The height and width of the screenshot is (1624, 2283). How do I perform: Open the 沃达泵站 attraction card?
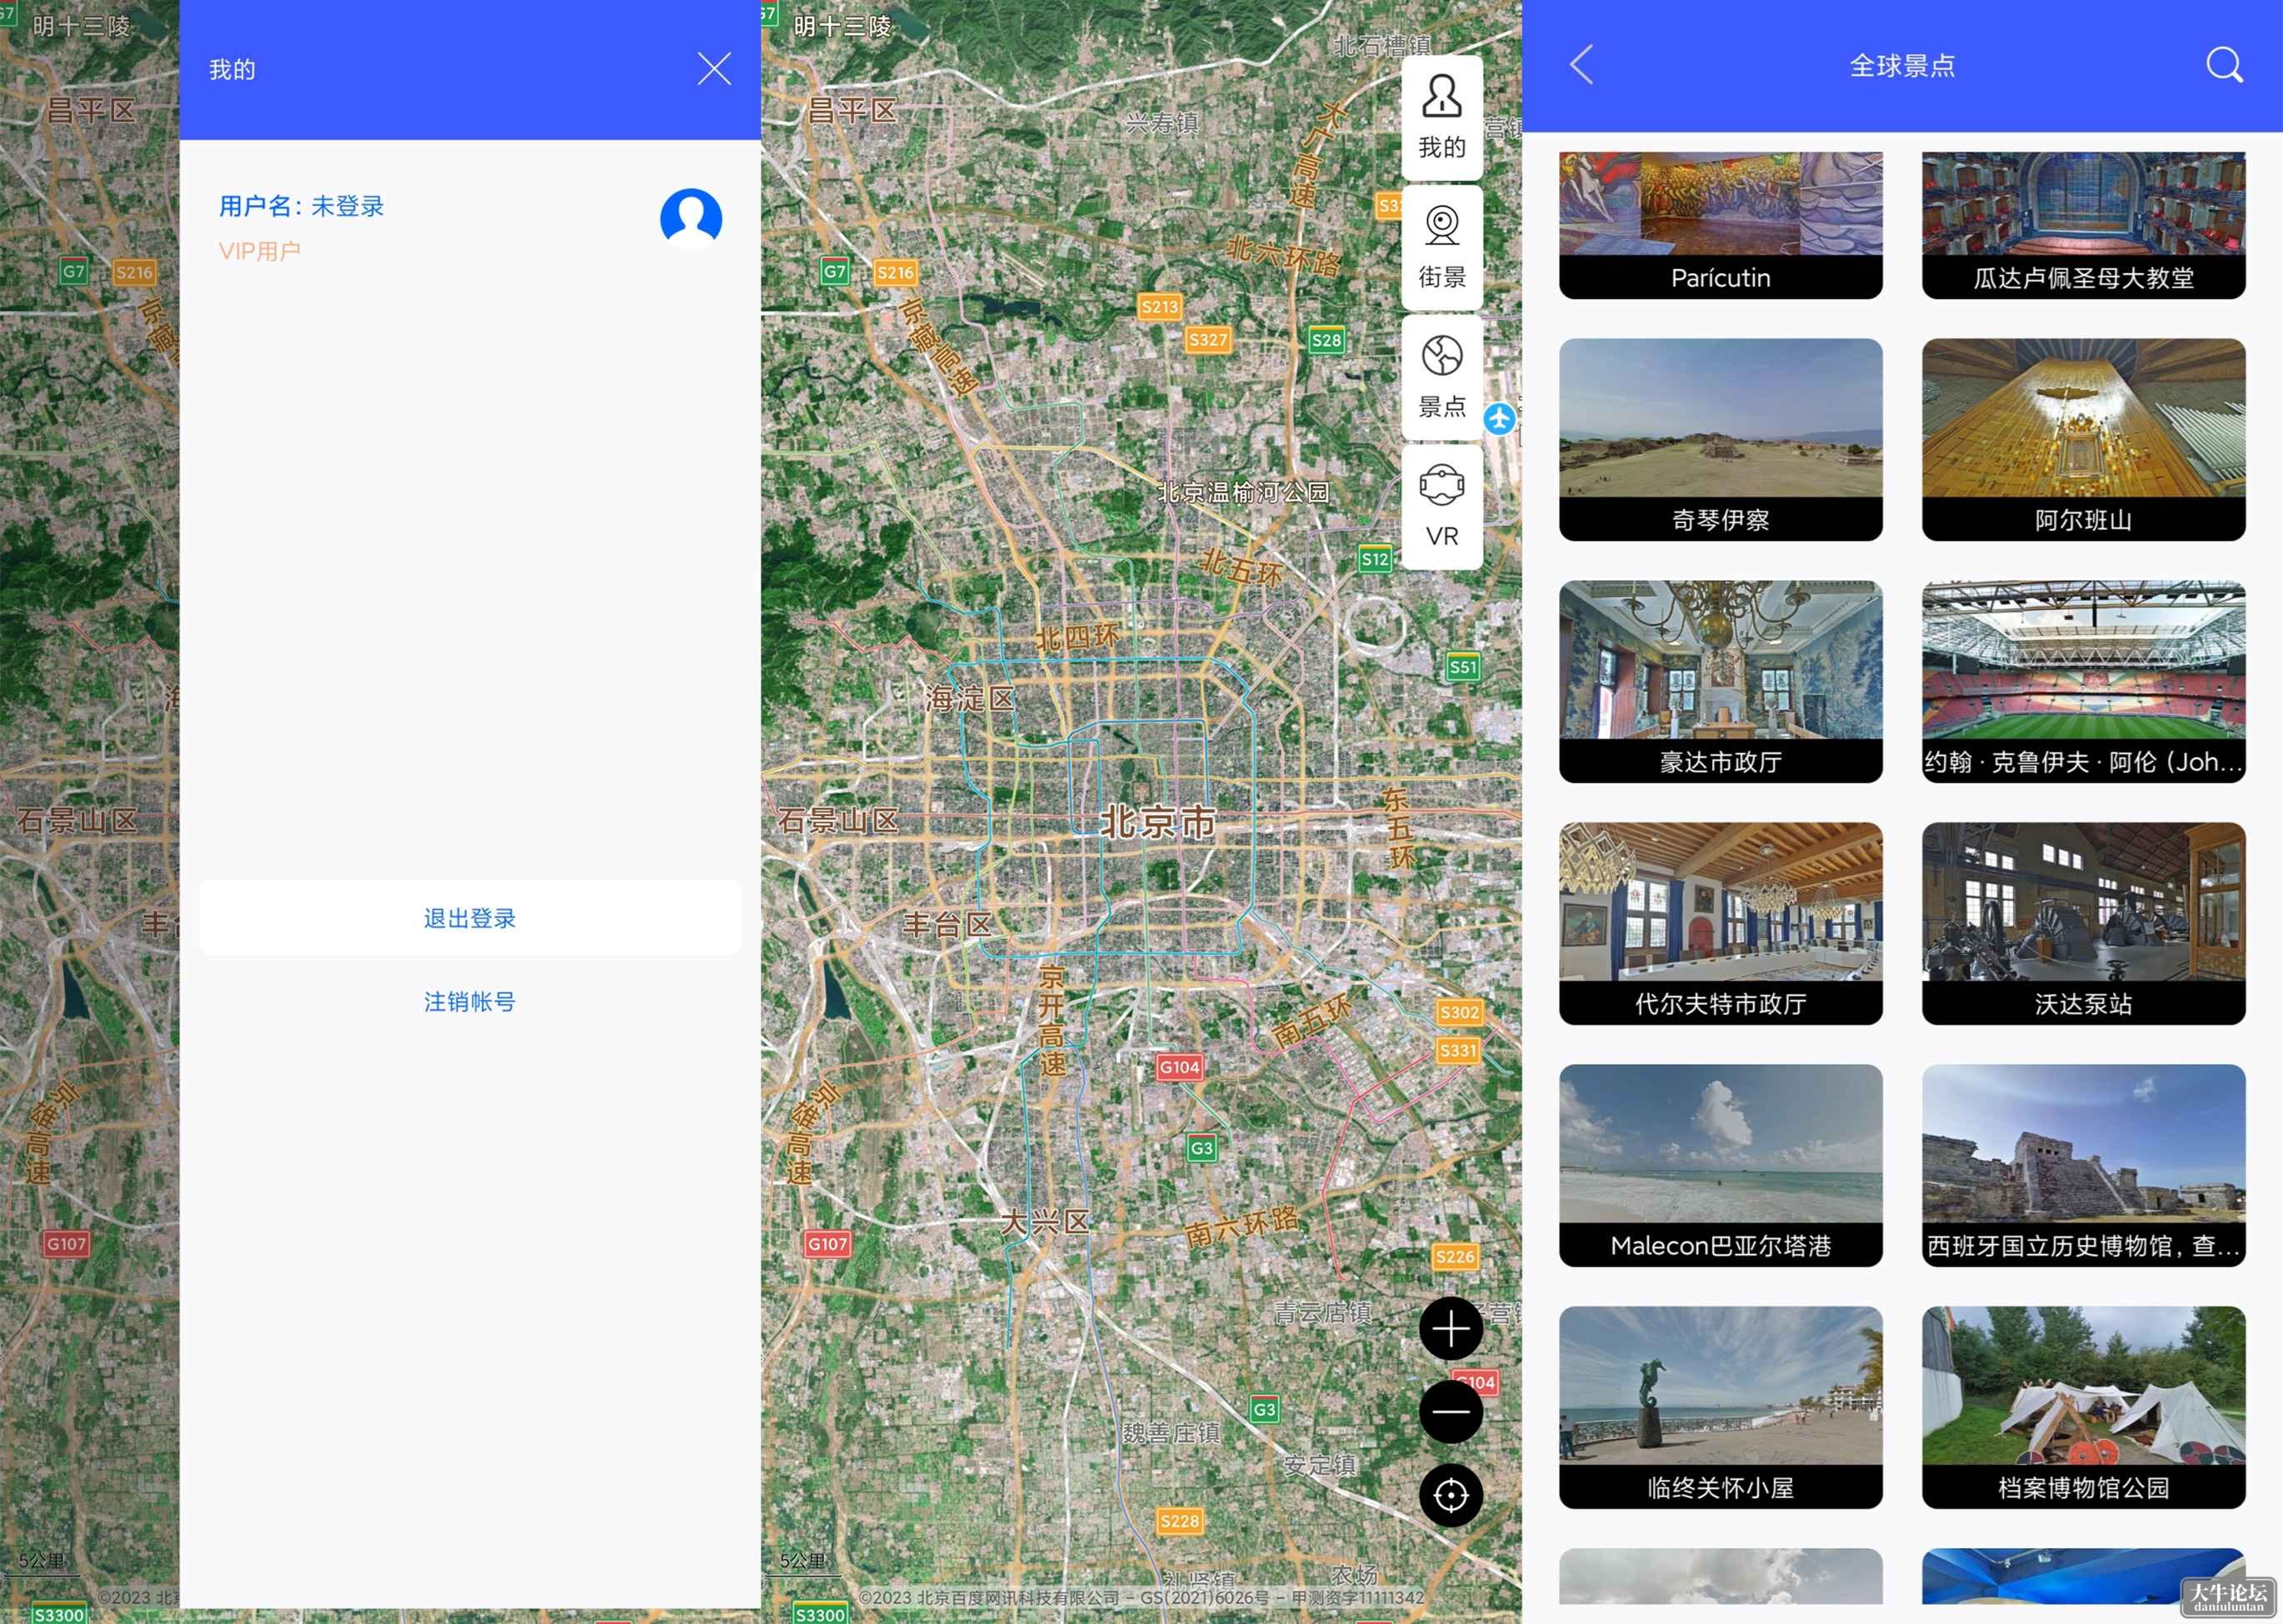(2083, 923)
